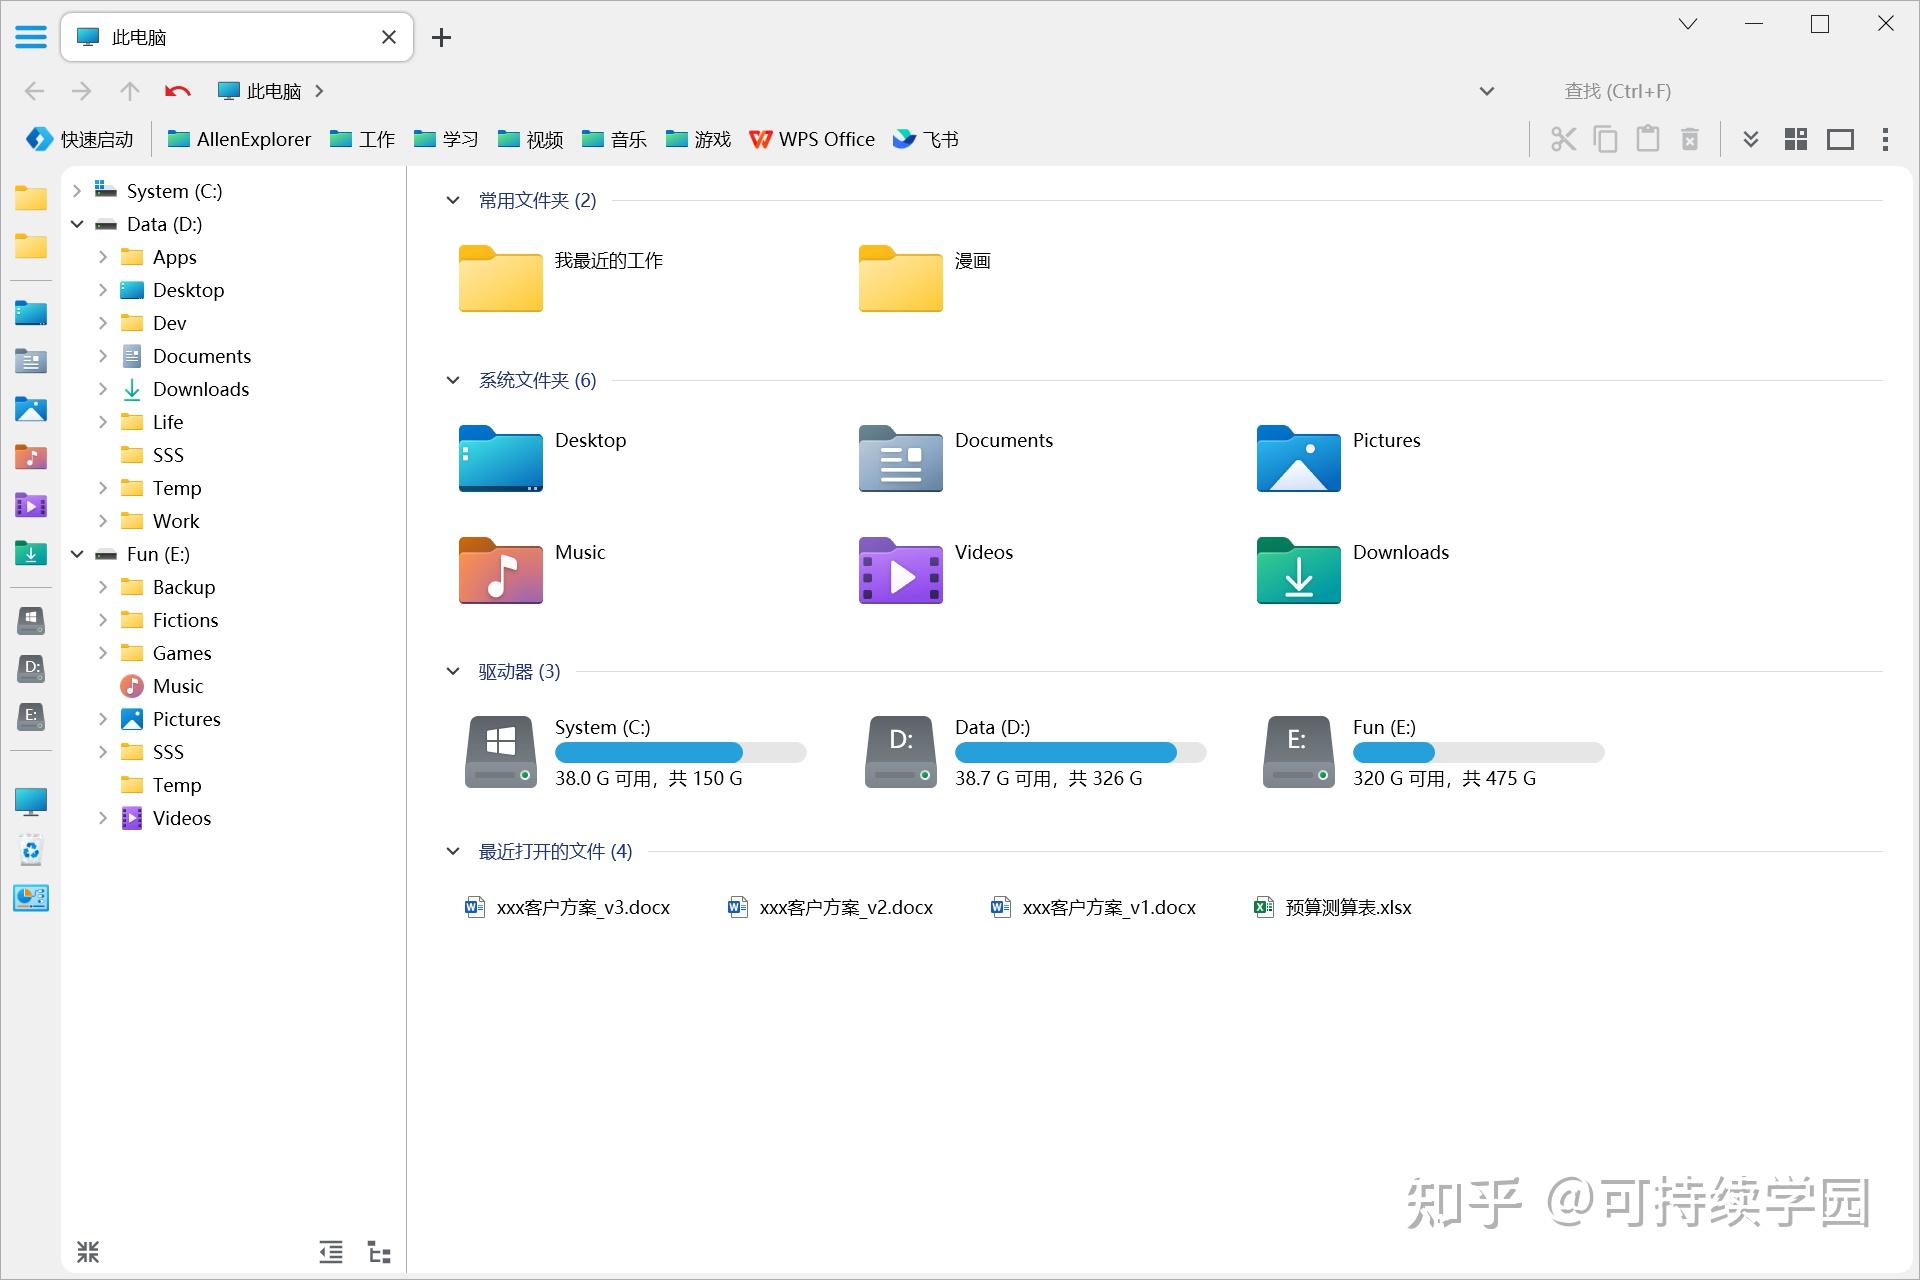Collapse the 常用文件夹 section
Image resolution: width=1920 pixels, height=1280 pixels.
(453, 200)
